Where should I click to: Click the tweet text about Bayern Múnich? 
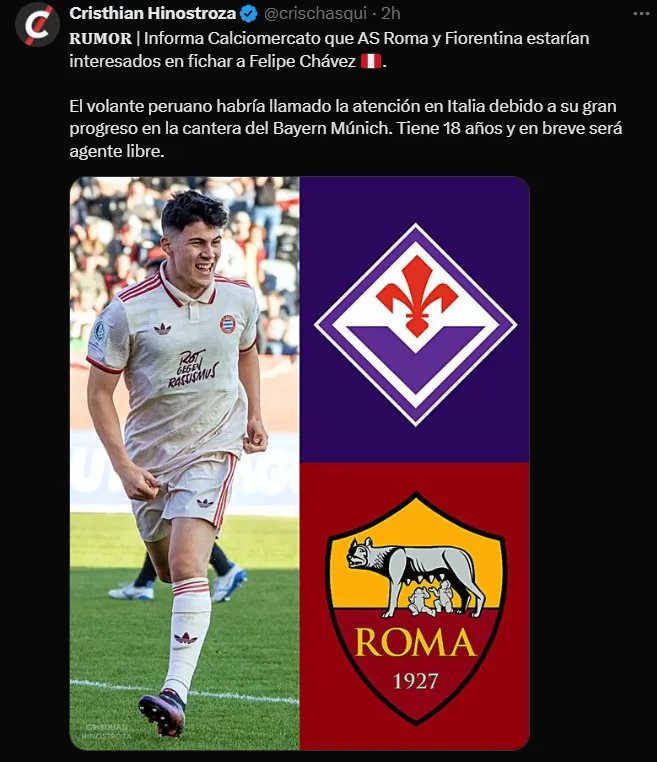[x=346, y=128]
